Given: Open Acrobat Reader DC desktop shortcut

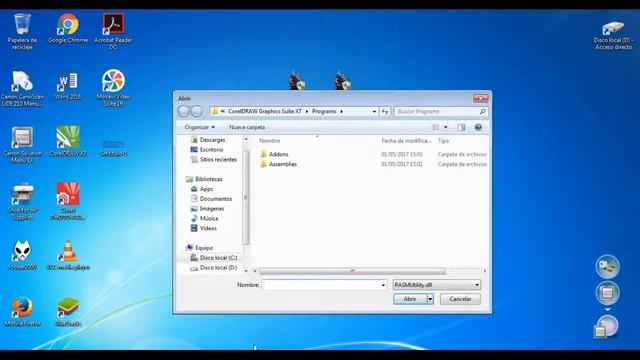Looking at the screenshot, I should coord(113,31).
